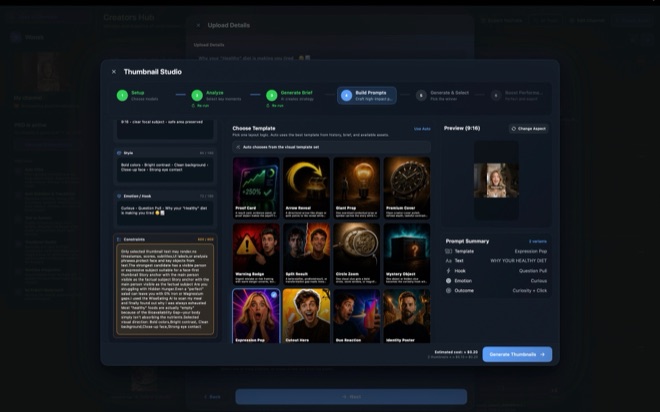Click the Emotion icon in Prompt Summary
Viewport: 660px width, 412px height.
coord(449,281)
